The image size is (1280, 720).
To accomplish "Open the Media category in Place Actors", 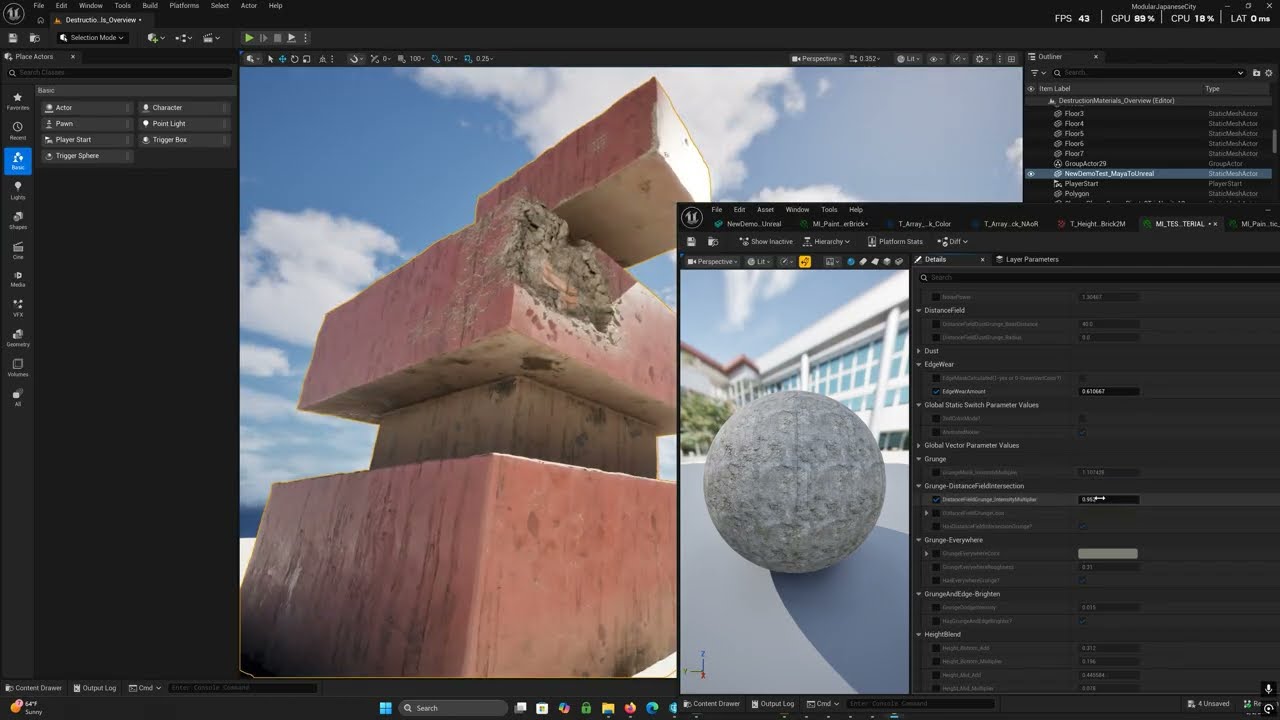I will pyautogui.click(x=17, y=278).
